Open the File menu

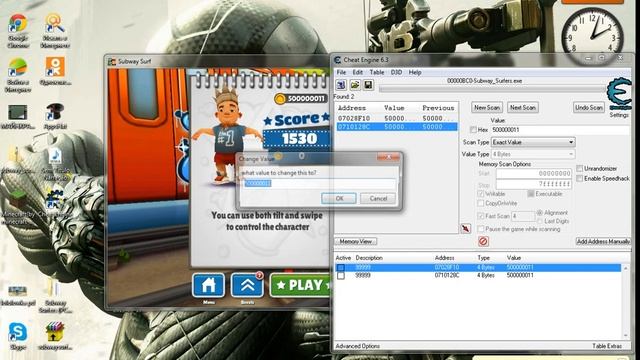coord(341,72)
